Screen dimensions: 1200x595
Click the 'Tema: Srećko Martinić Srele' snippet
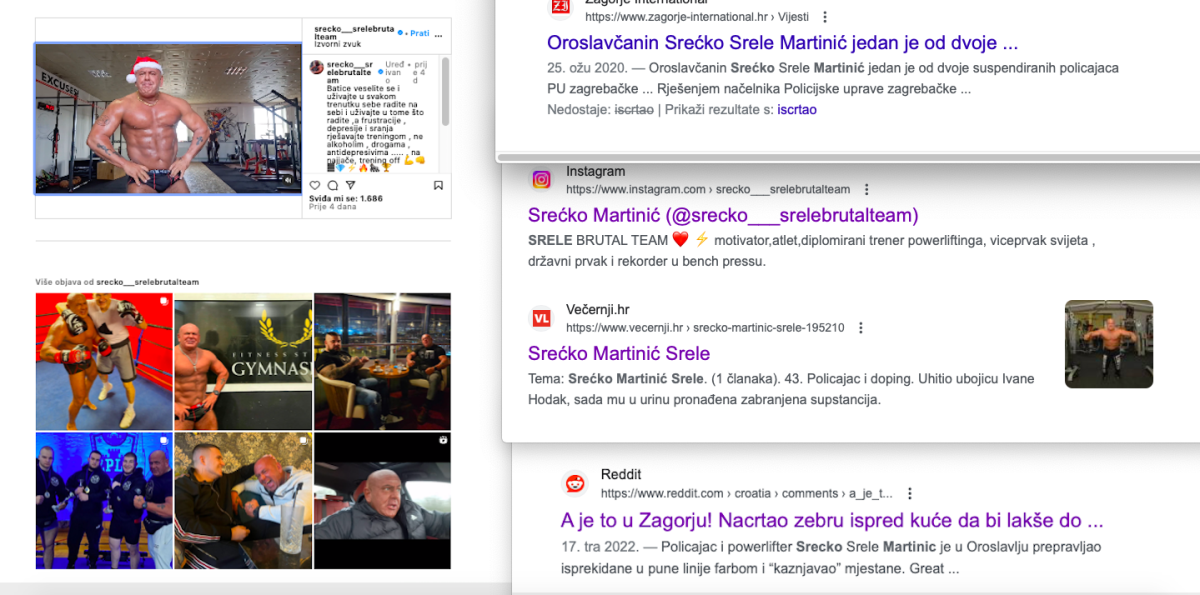point(781,389)
